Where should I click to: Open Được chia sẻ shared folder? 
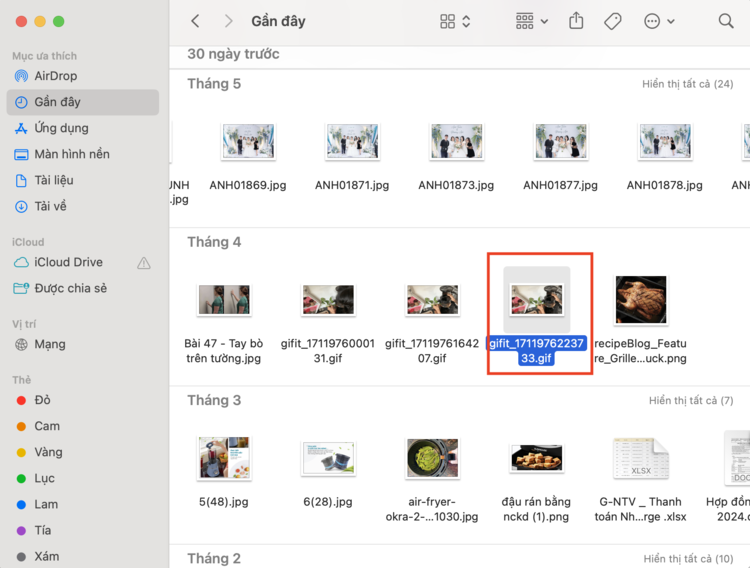click(x=83, y=288)
